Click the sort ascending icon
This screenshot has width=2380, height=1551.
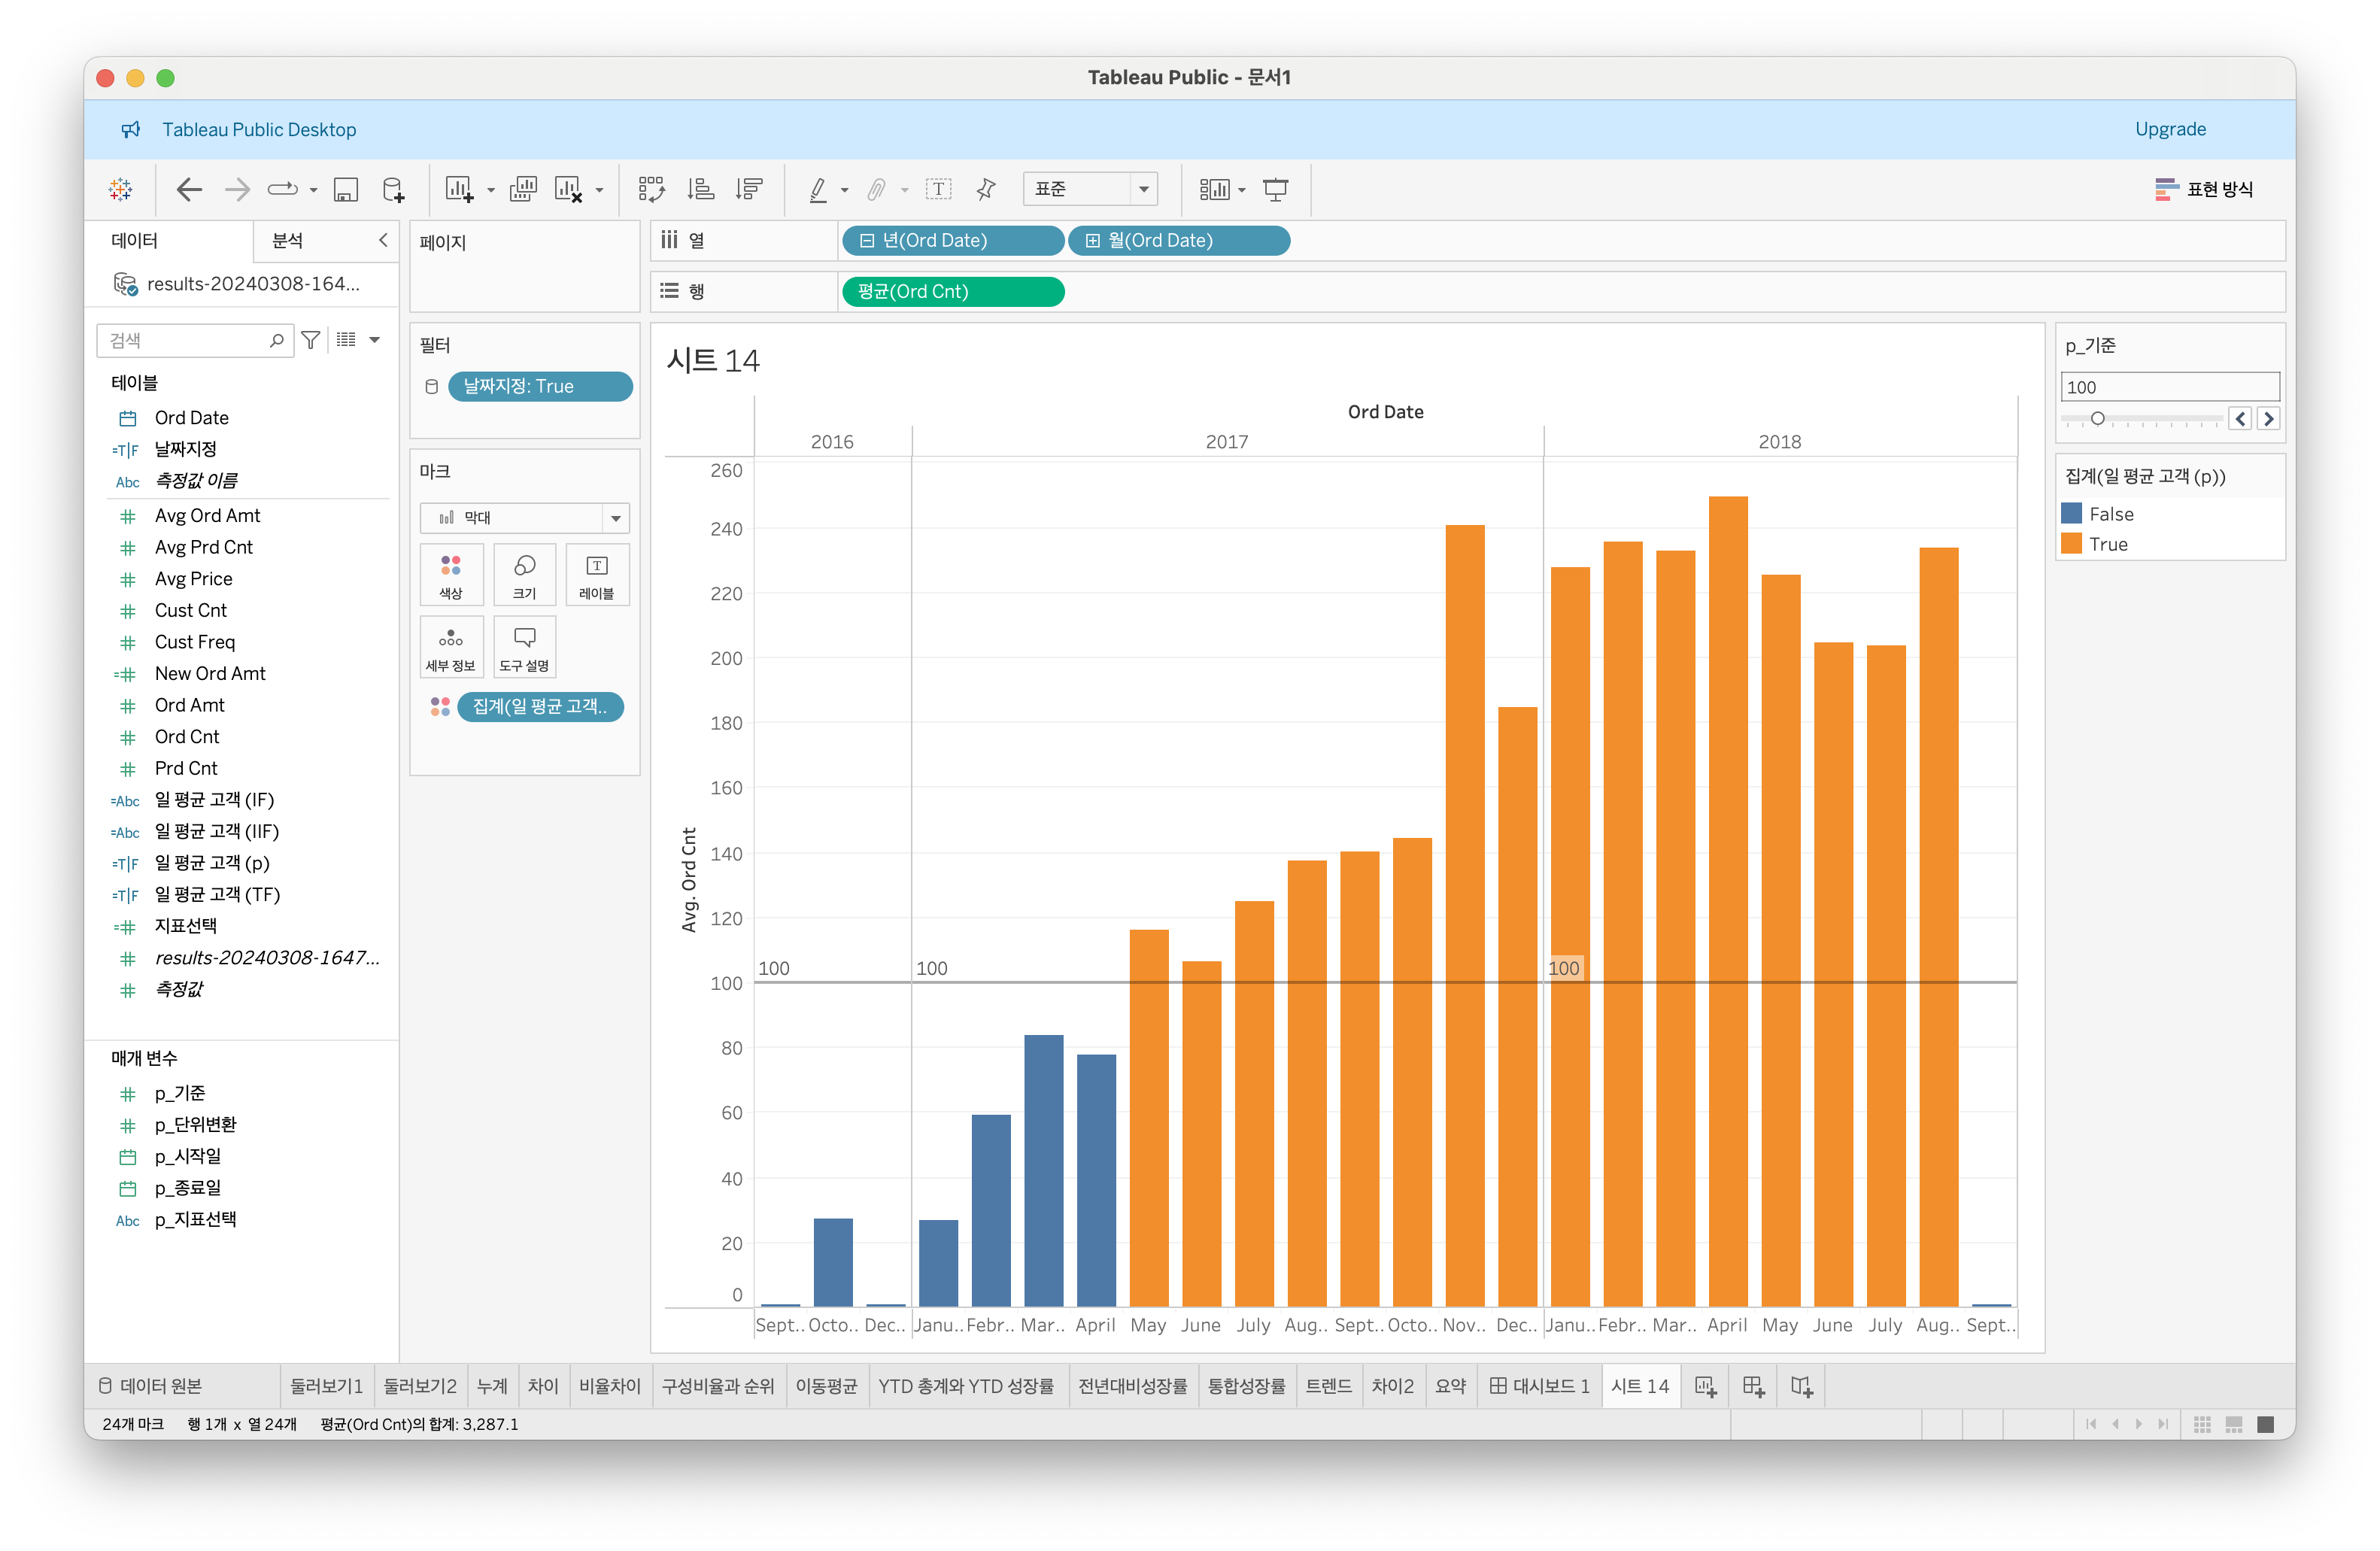click(701, 189)
